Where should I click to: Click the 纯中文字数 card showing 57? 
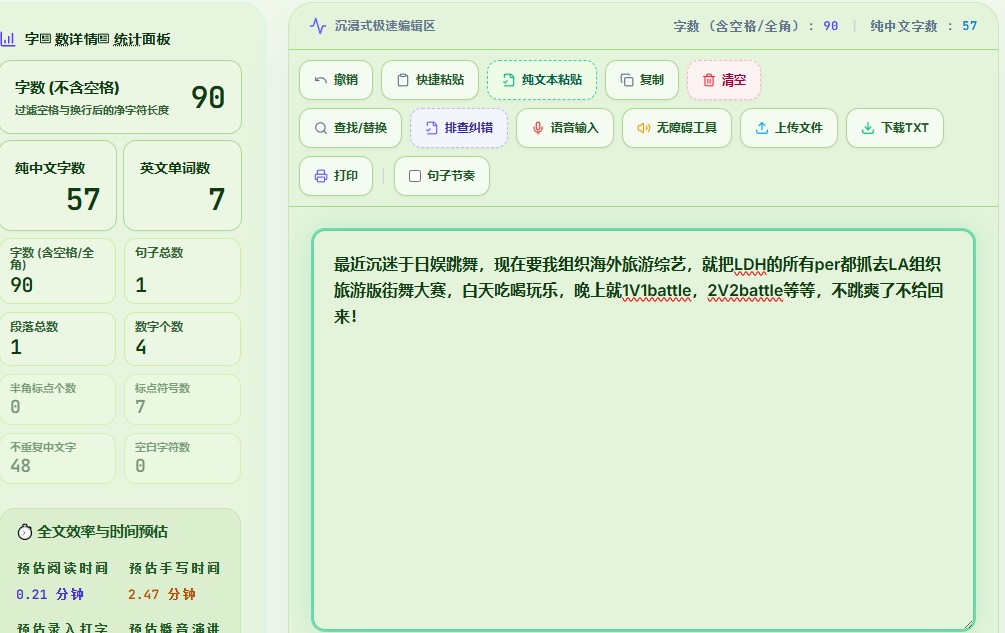tap(58, 186)
